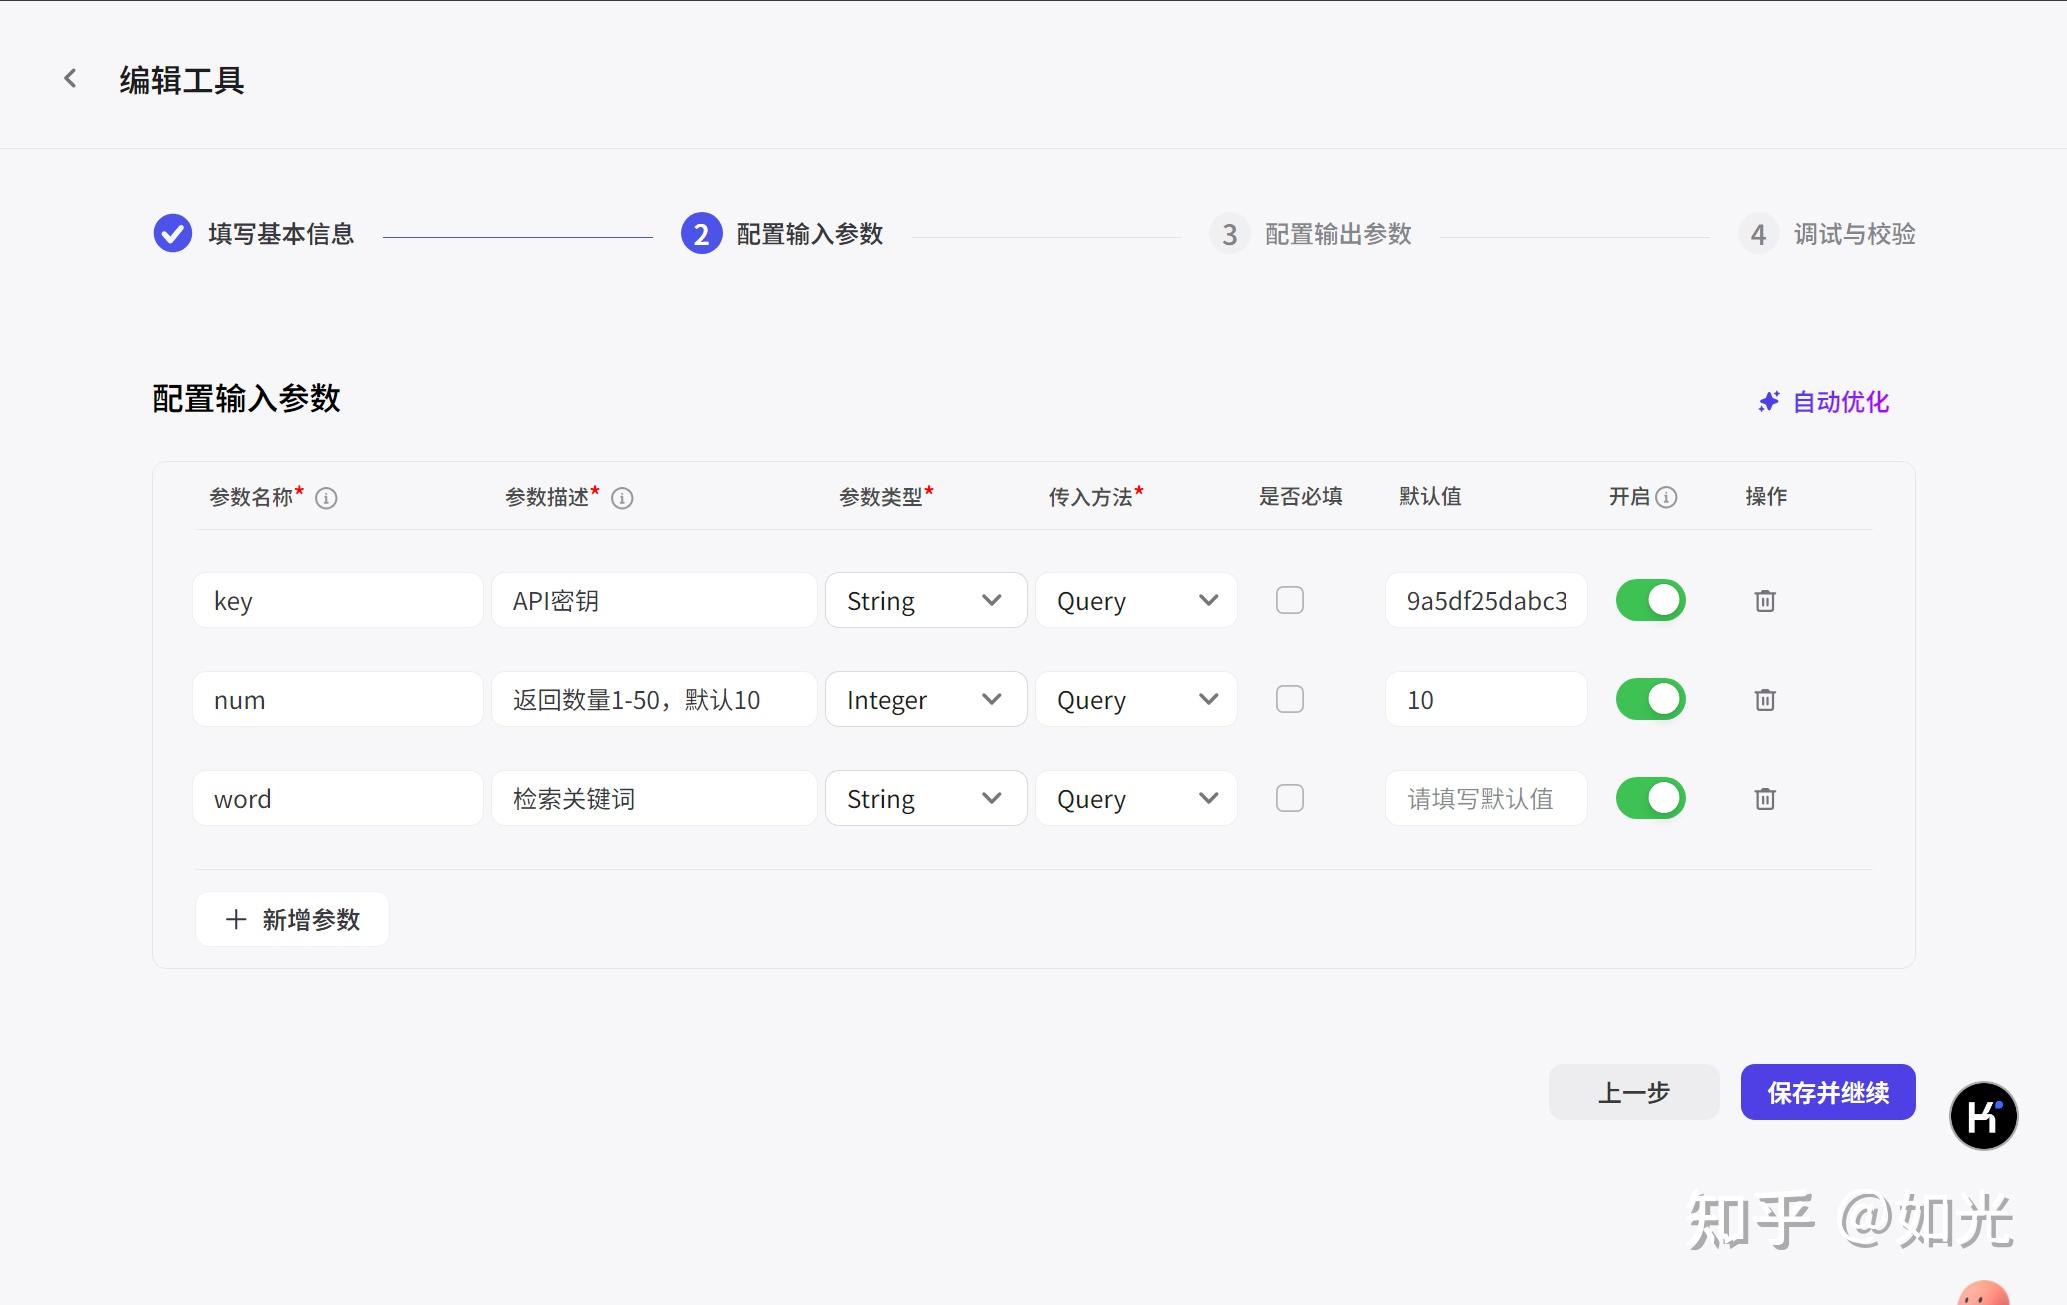
Task: Click the 新增参数 button
Action: point(292,919)
